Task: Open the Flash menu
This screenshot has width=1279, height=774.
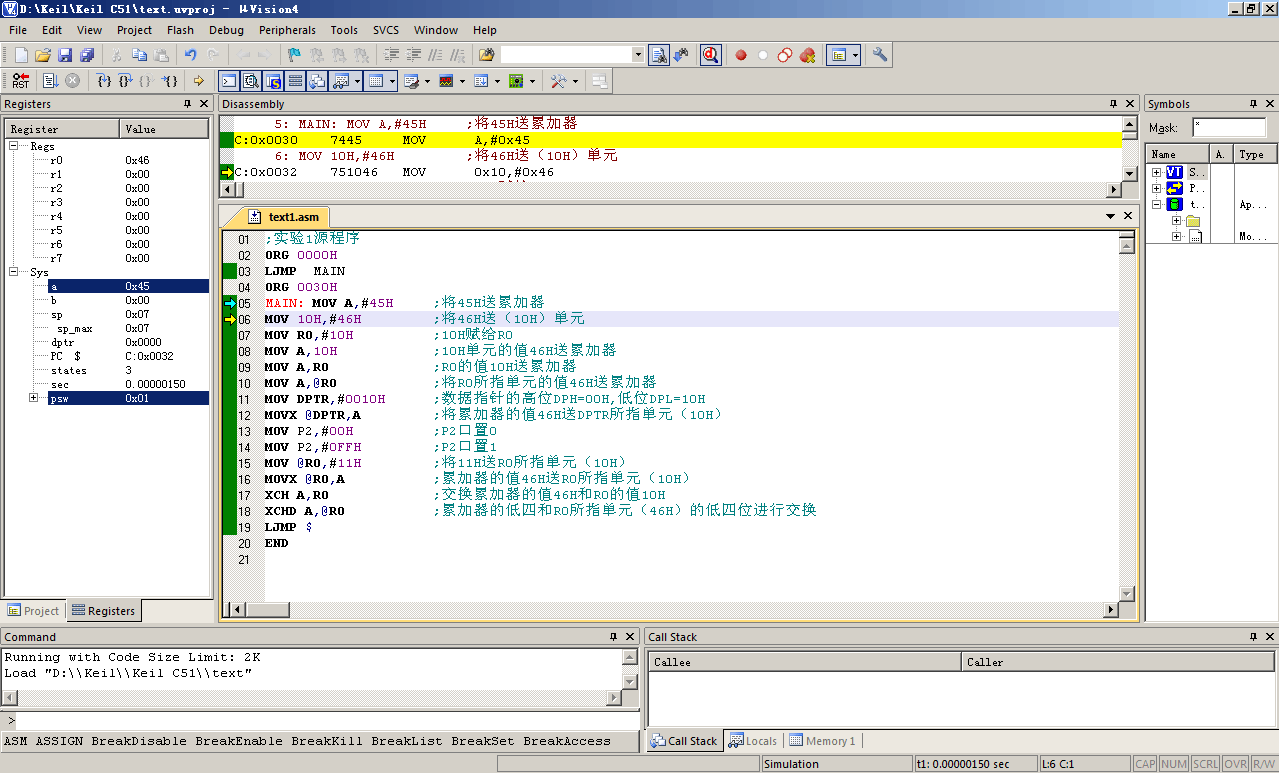Action: pos(181,30)
